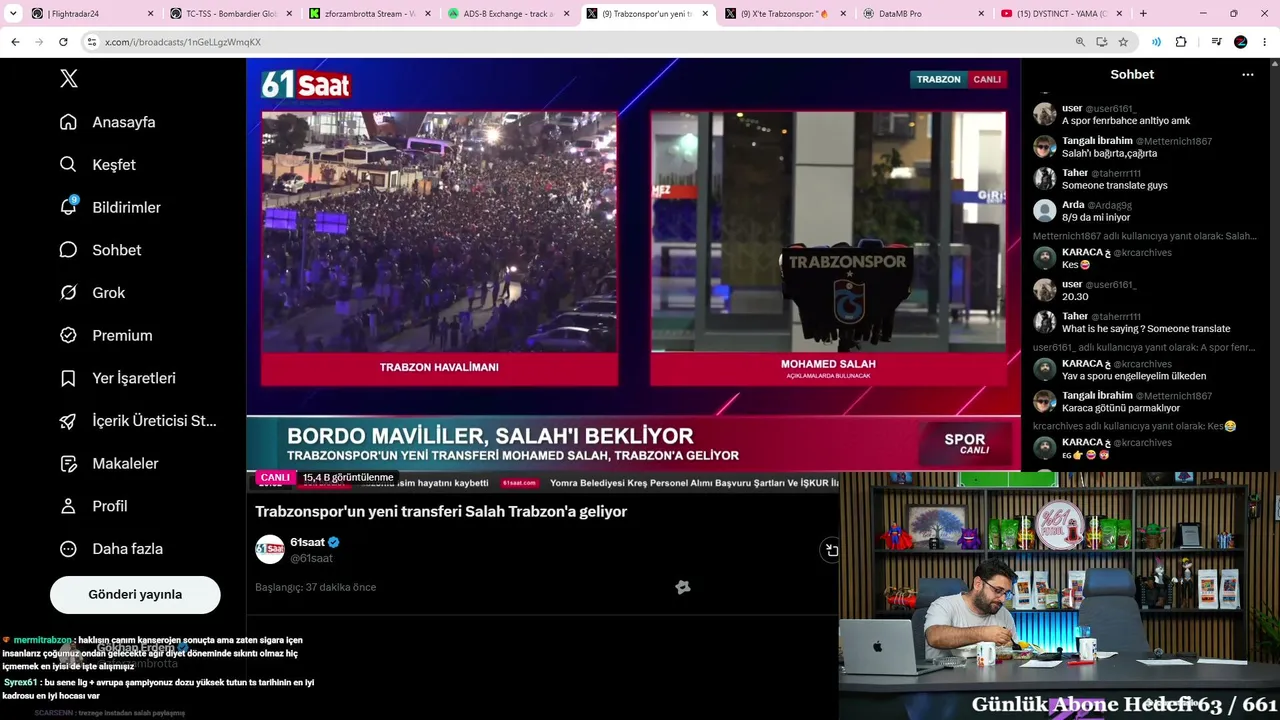Click the Sohbet panel heading
Screen dimensions: 1280x720
(1132, 75)
